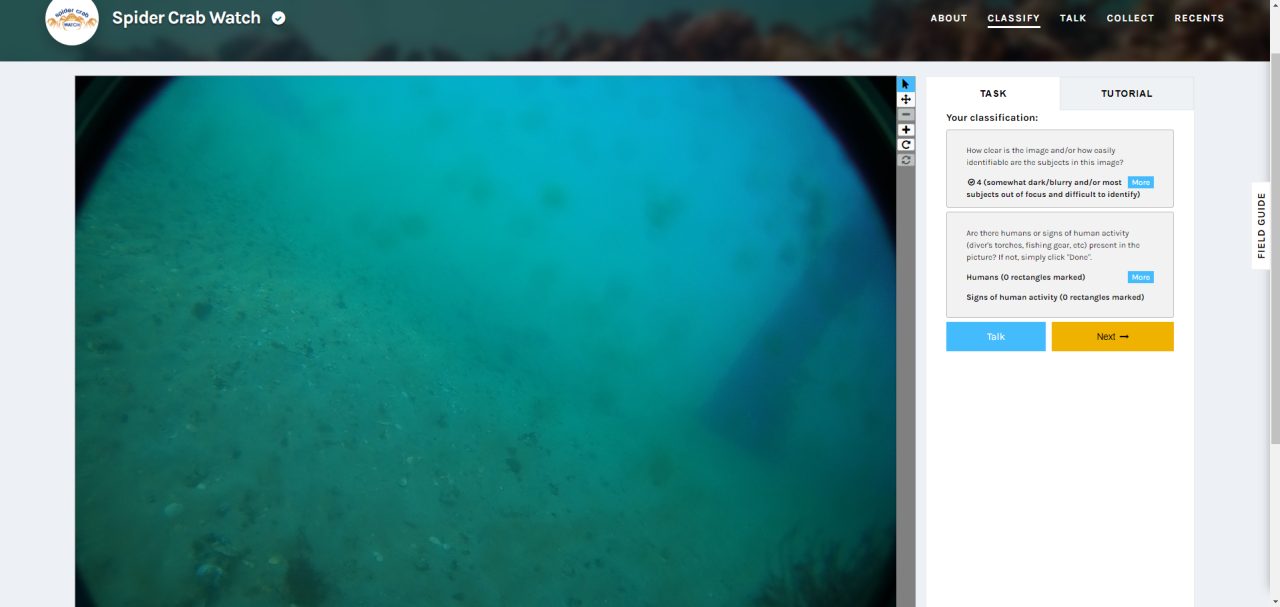The height and width of the screenshot is (607, 1280).
Task: Click More beside the image clarity answer
Action: pos(1141,182)
